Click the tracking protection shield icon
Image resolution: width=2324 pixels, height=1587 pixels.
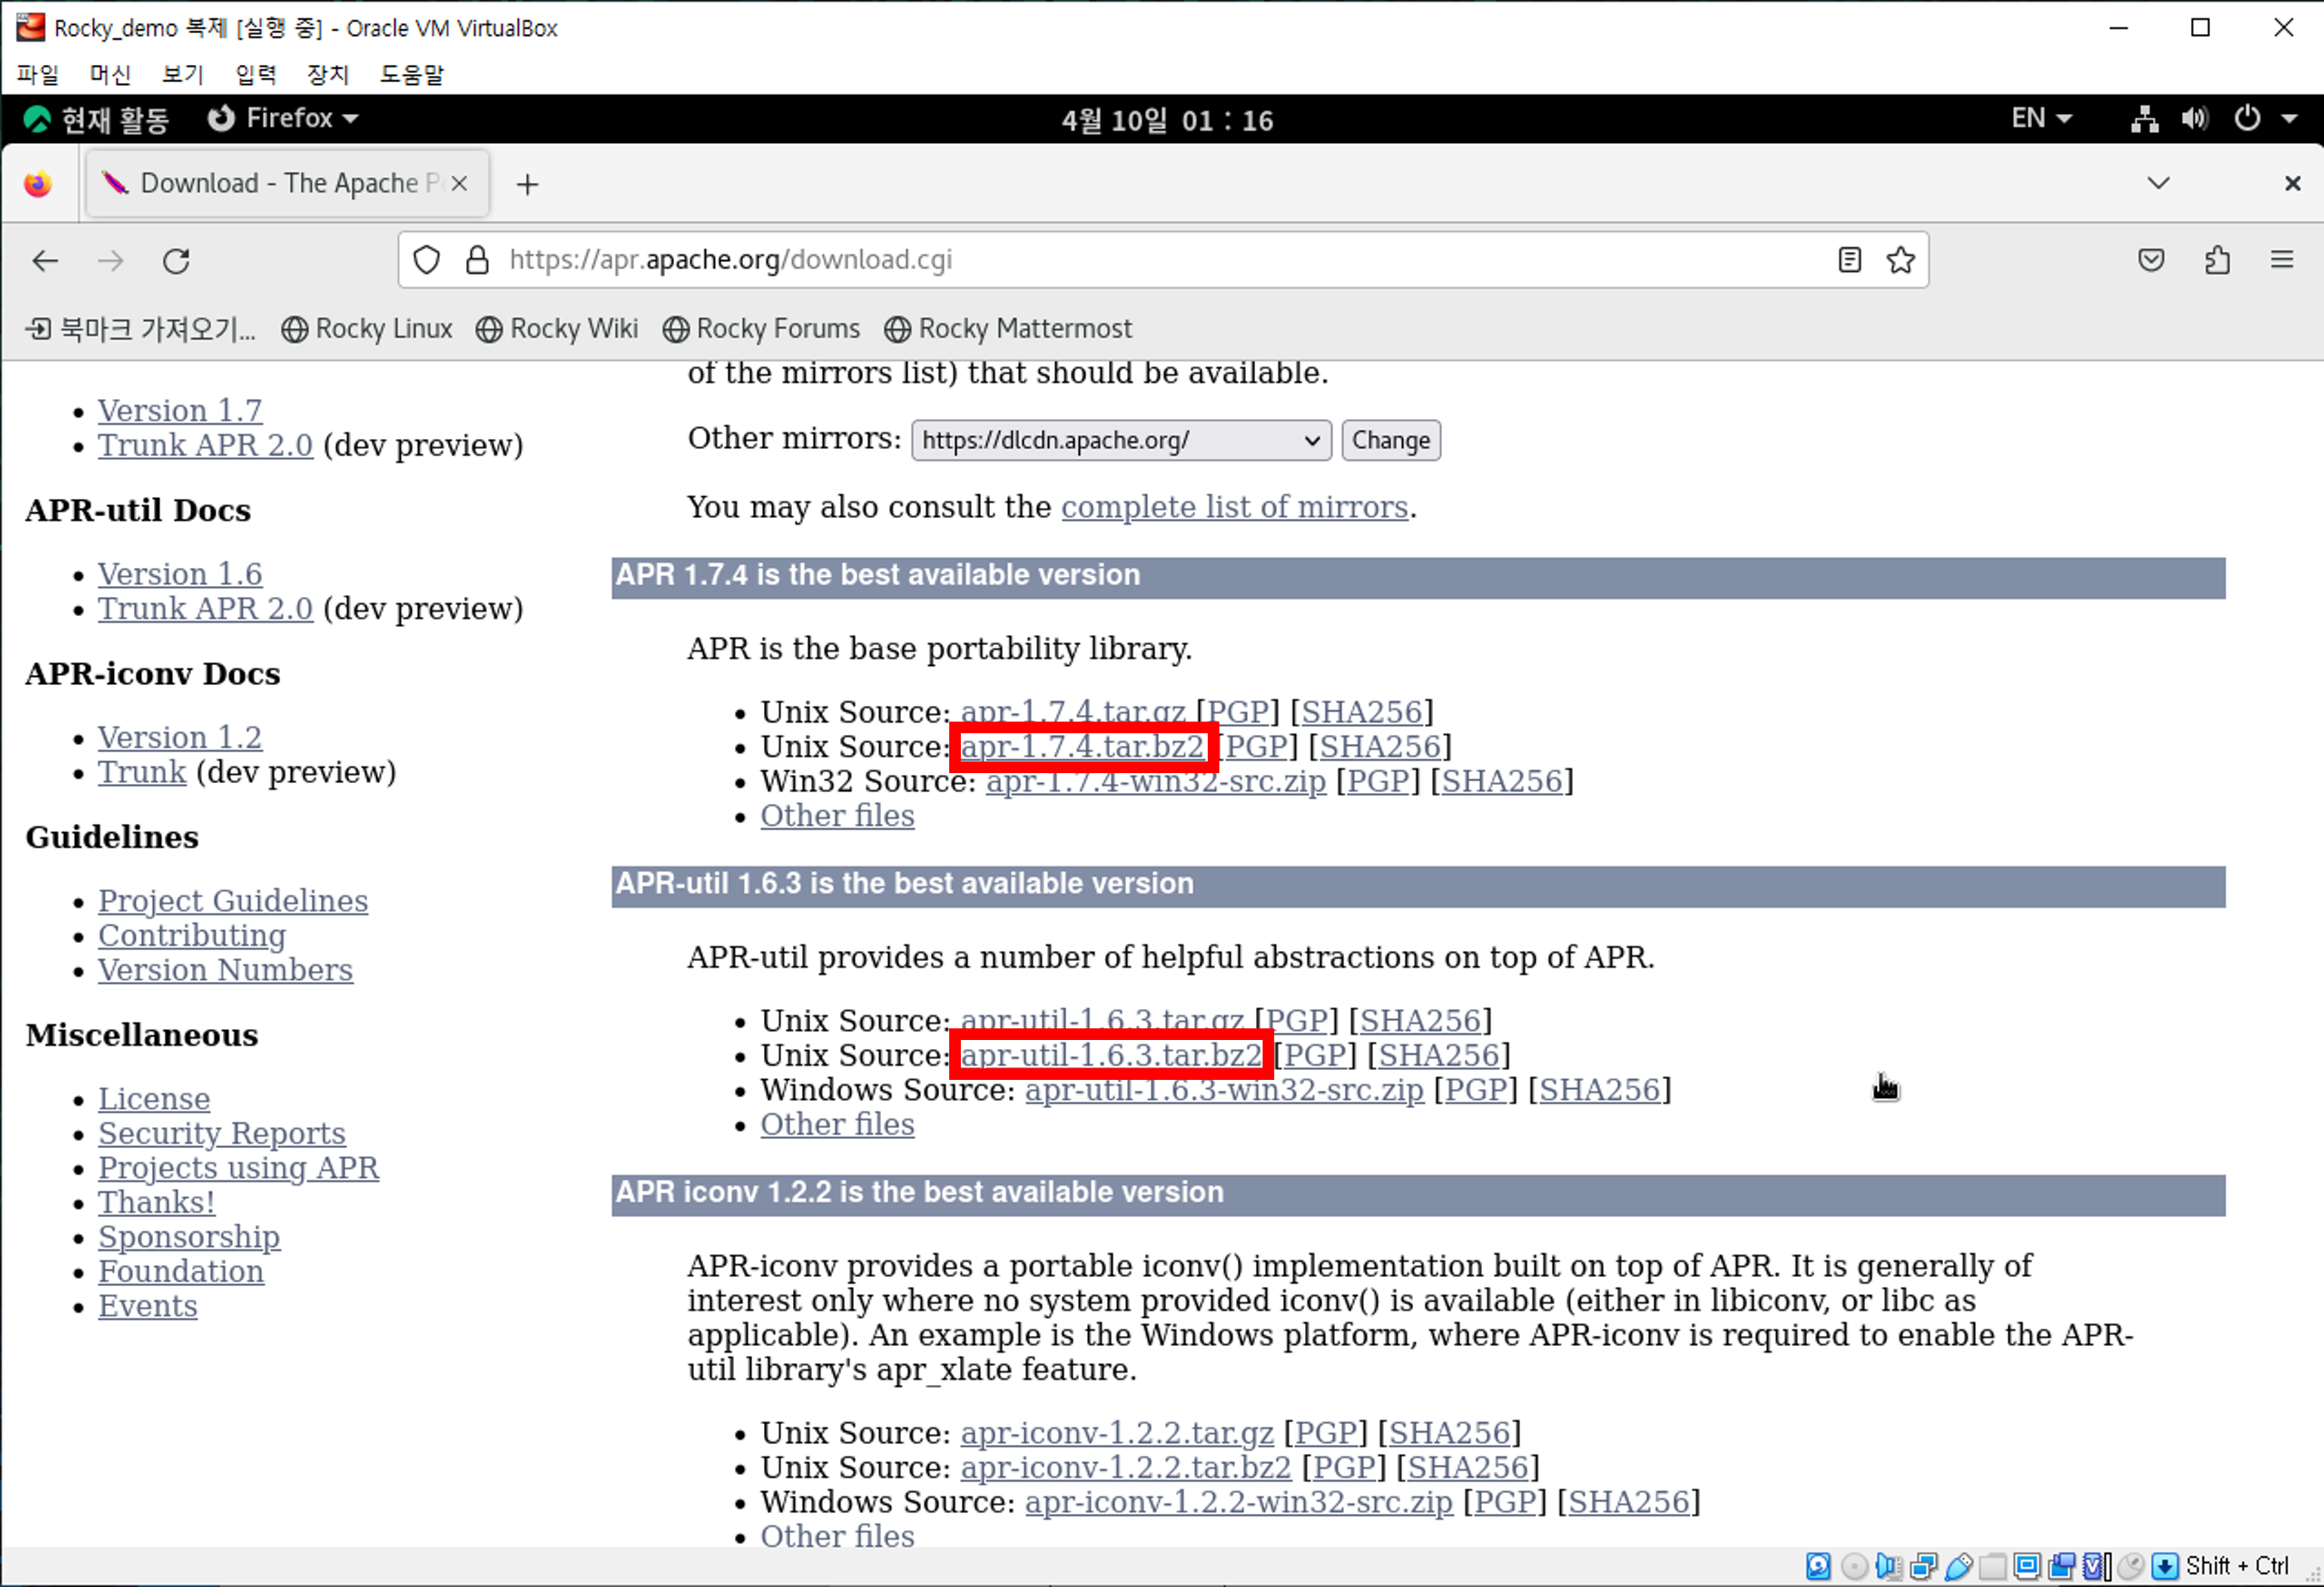427,260
